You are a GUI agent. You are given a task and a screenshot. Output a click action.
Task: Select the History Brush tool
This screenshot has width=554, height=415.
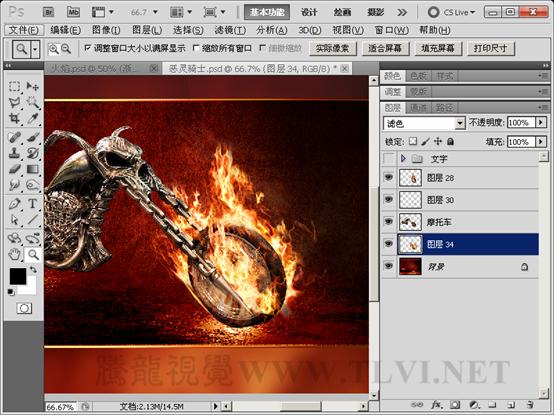pyautogui.click(x=33, y=153)
